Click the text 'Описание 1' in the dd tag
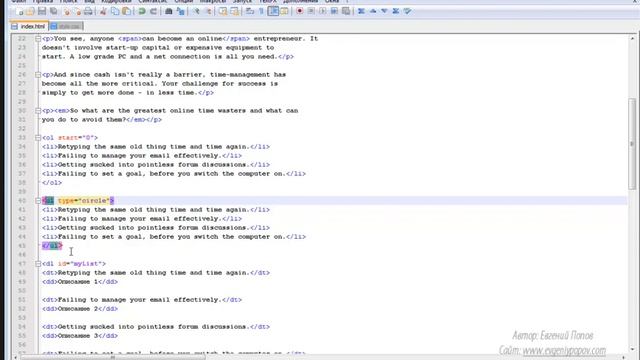Image resolution: width=640 pixels, height=360 pixels. [78, 282]
